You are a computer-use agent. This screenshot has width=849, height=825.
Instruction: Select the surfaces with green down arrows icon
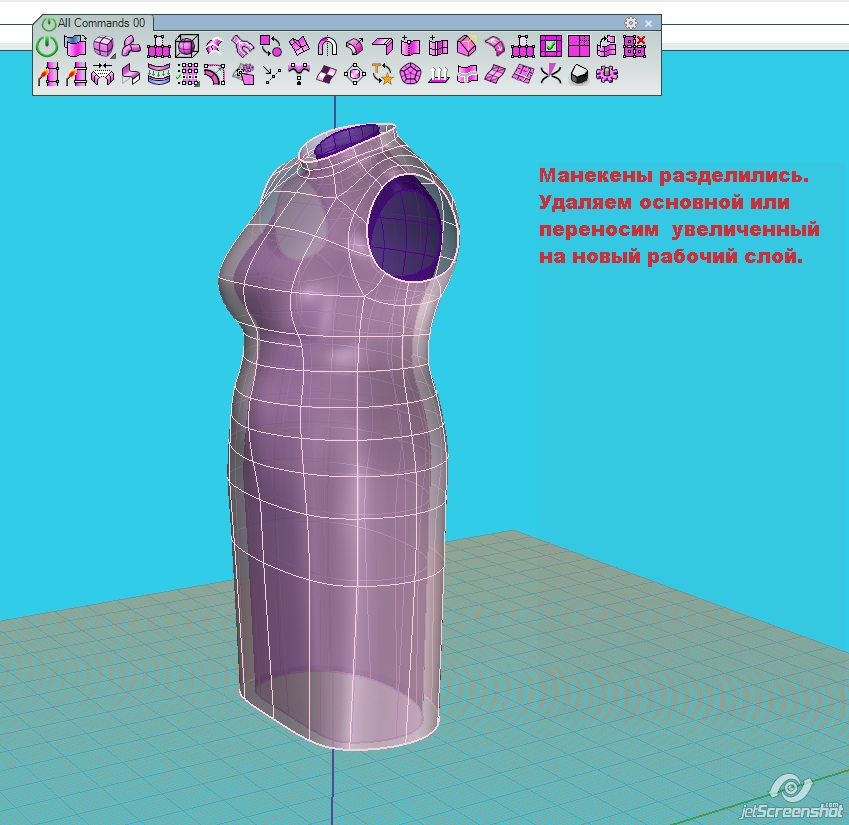[159, 74]
